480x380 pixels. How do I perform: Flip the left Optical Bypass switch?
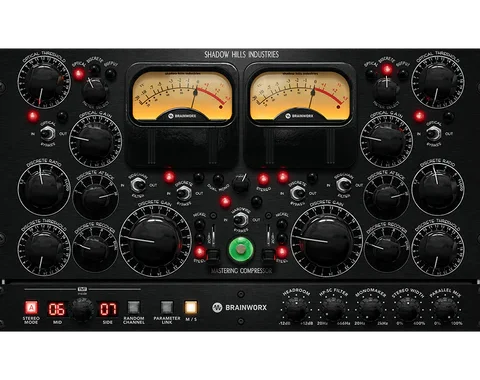[x=48, y=134]
